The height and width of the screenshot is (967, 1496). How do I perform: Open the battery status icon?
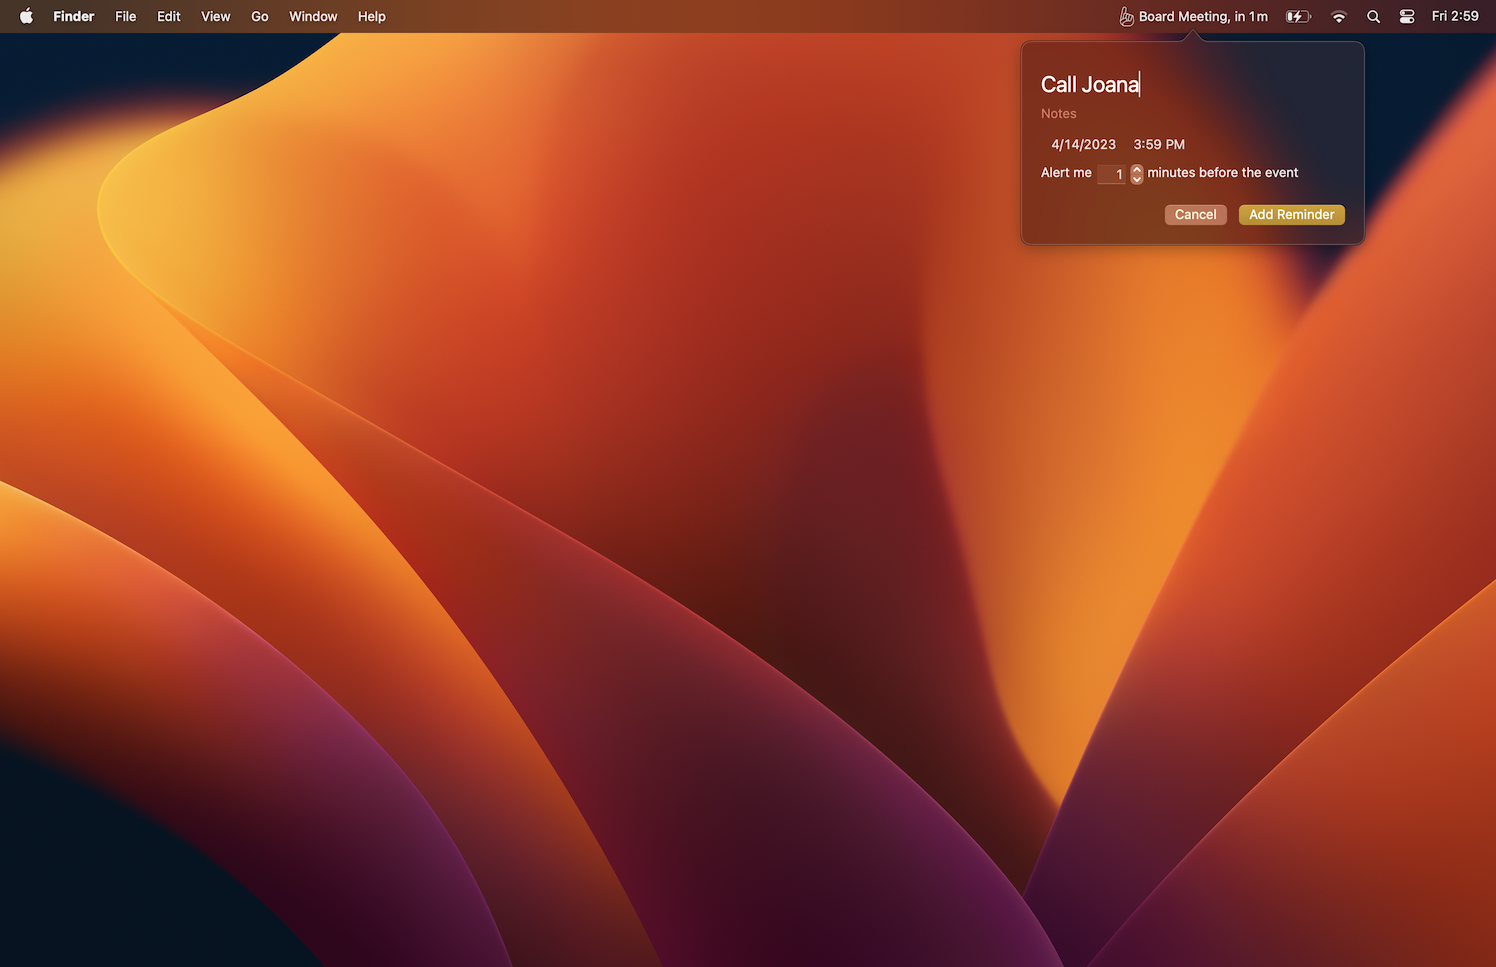point(1297,16)
